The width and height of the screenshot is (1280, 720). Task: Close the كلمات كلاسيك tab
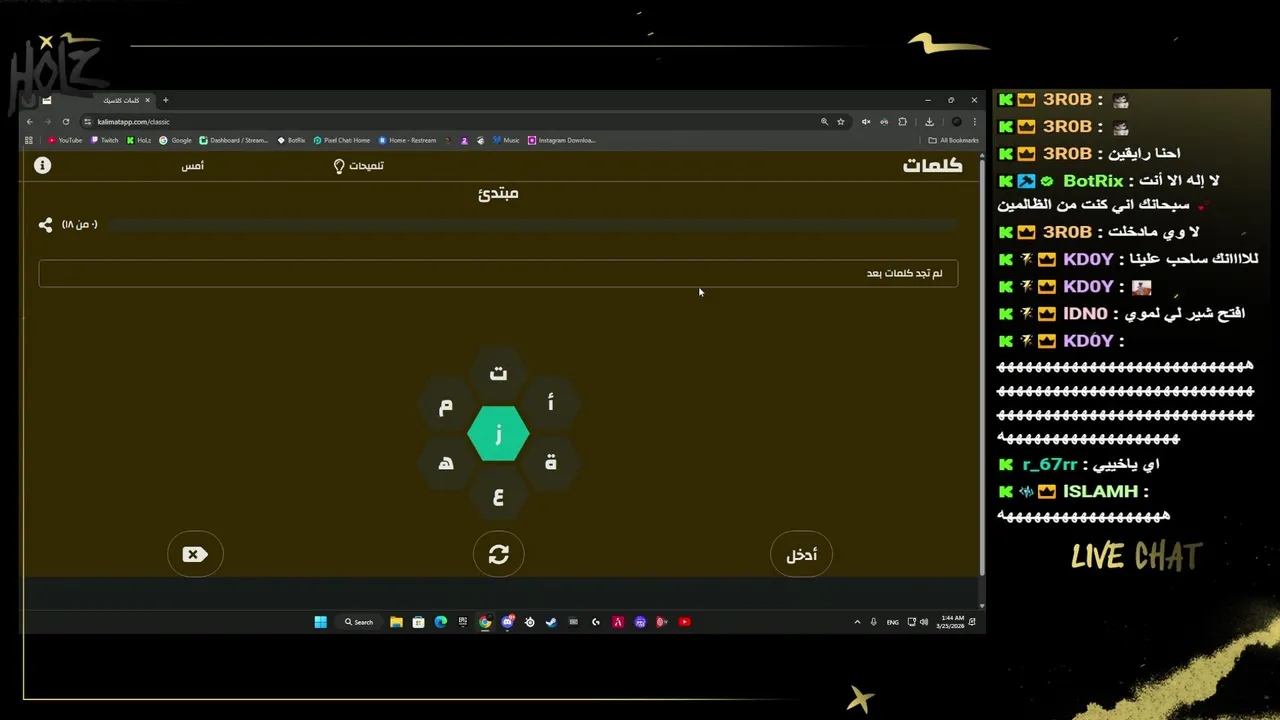(148, 100)
